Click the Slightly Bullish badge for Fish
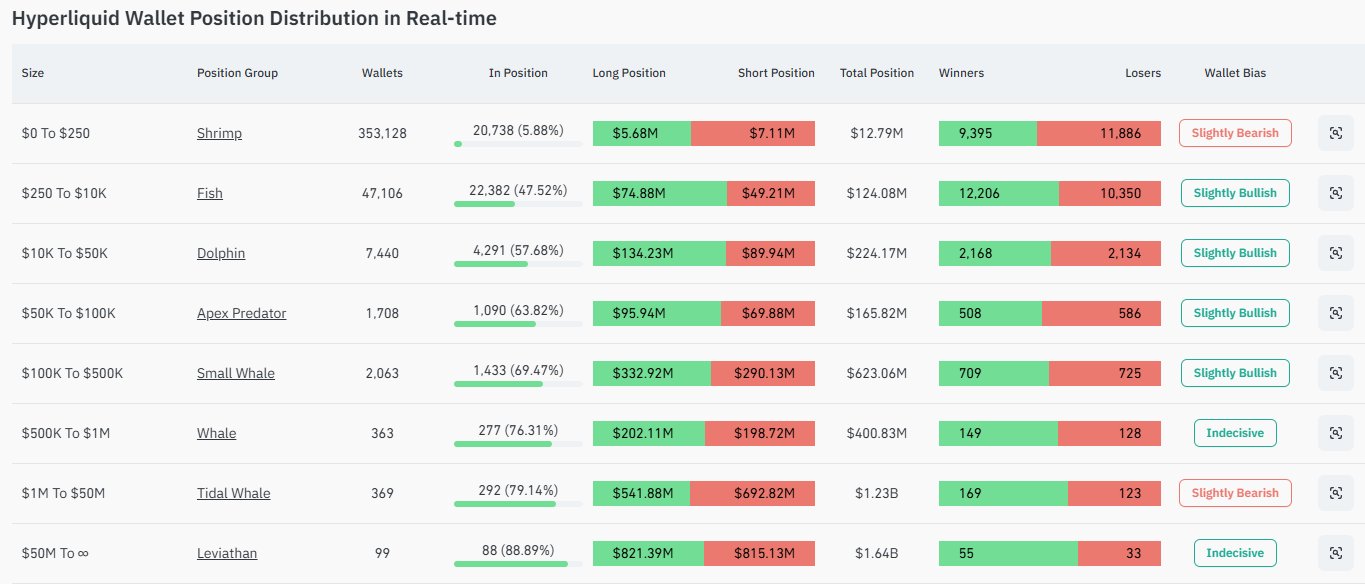The image size is (1365, 584). (x=1235, y=193)
